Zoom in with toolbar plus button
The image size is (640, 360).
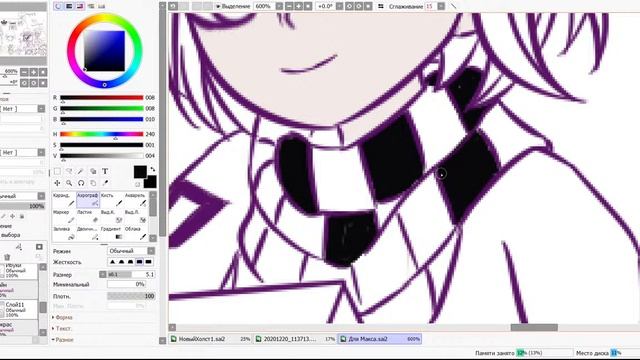tap(298, 6)
